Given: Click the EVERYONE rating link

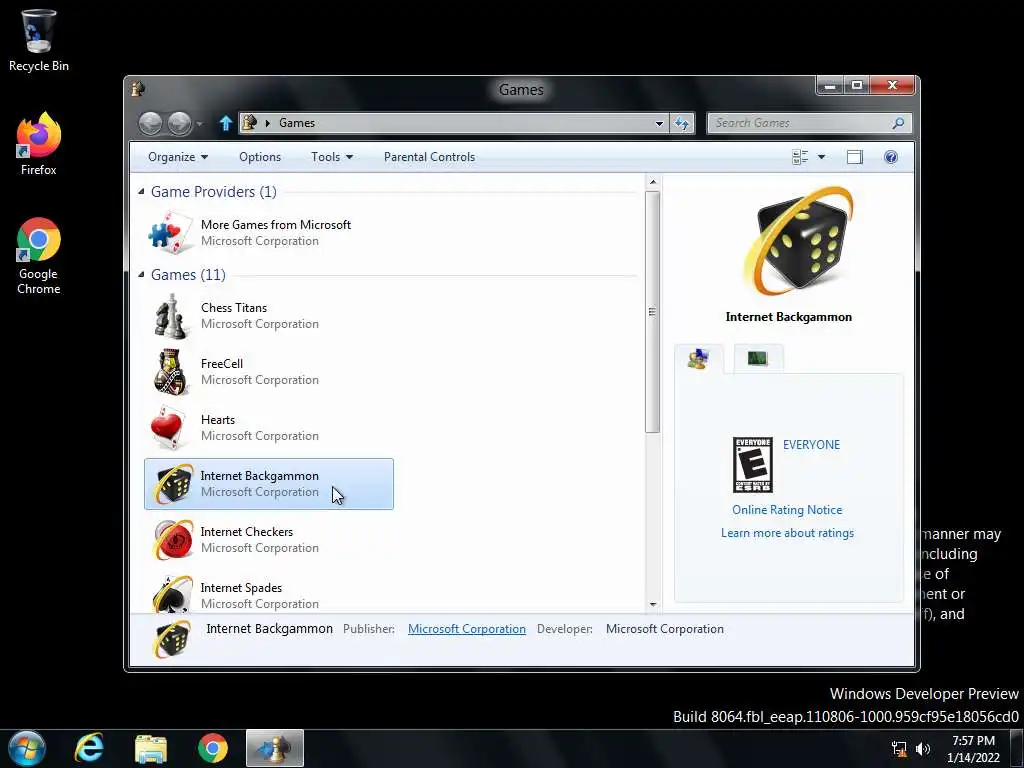Looking at the screenshot, I should click(x=811, y=445).
